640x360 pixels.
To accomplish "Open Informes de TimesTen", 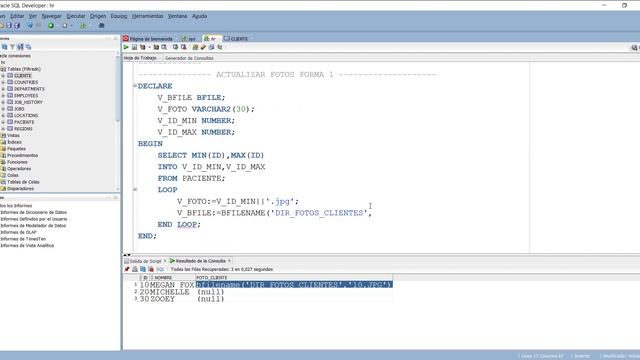I will pyautogui.click(x=23, y=239).
